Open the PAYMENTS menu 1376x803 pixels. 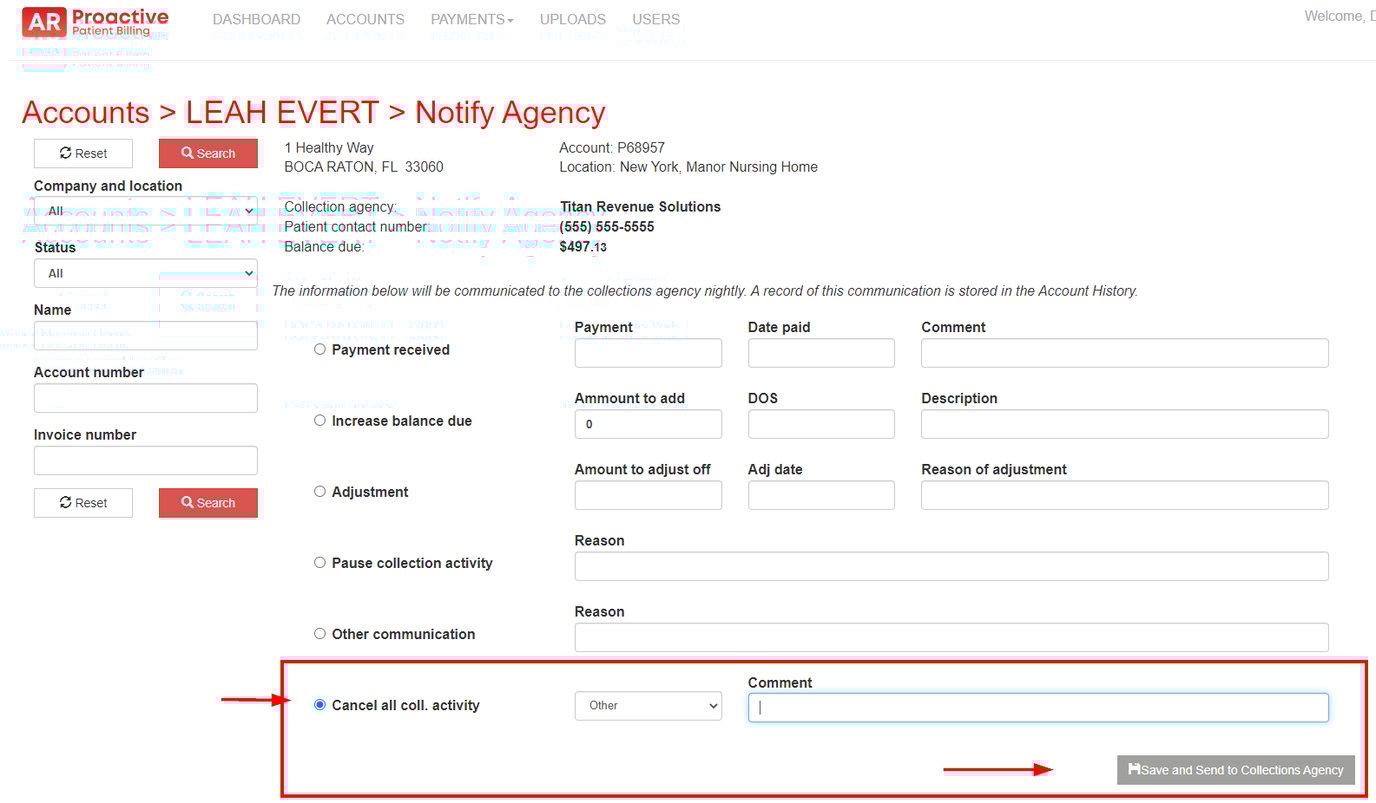[470, 18]
